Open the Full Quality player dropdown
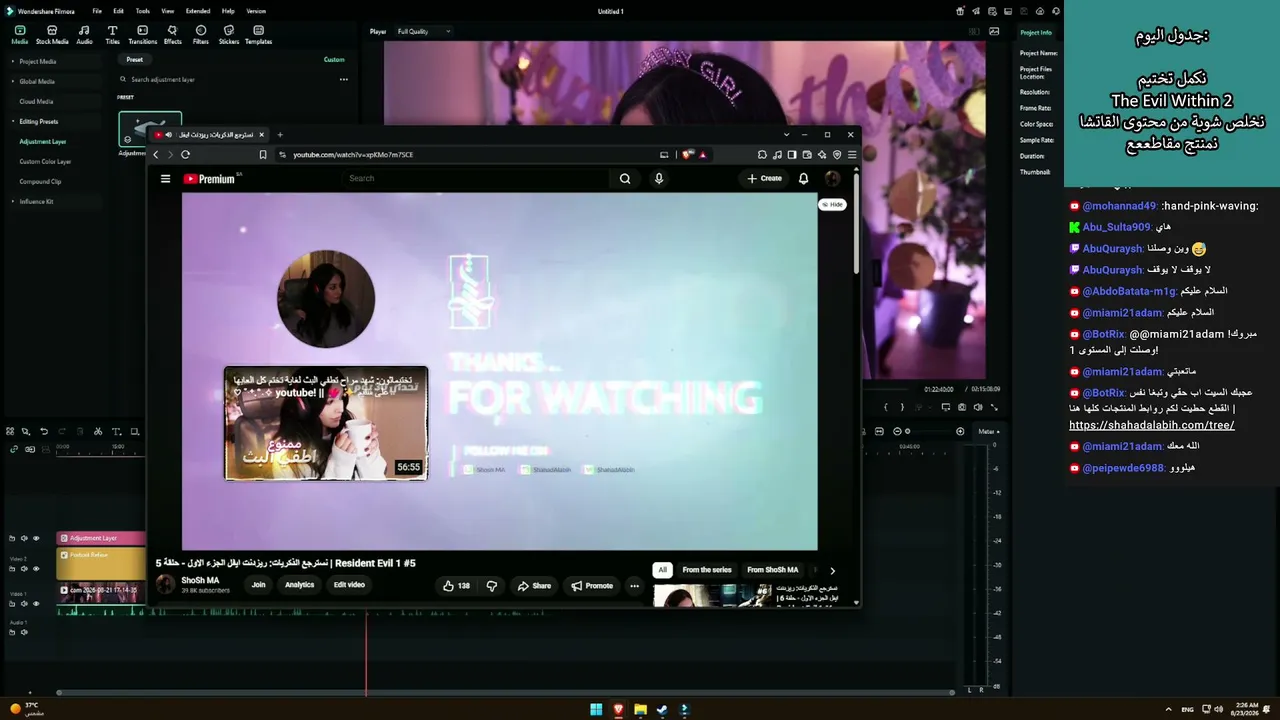1280x720 pixels. click(x=423, y=32)
